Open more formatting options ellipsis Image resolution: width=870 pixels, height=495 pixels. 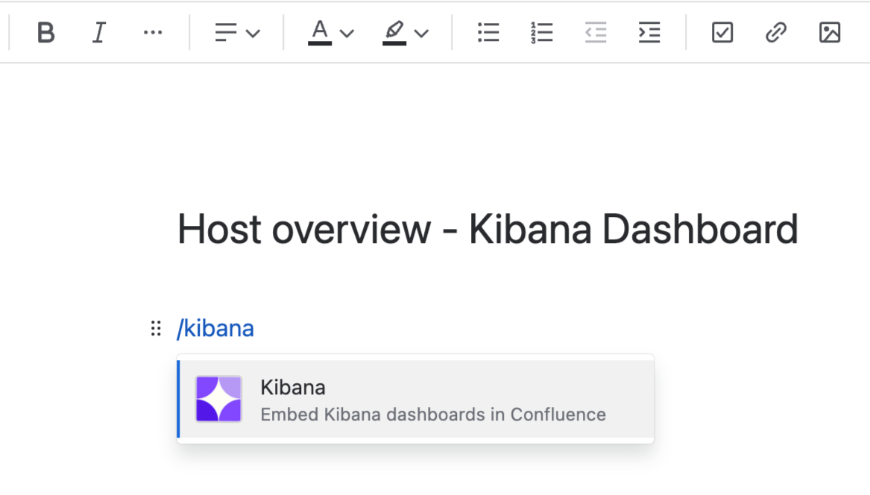153,33
